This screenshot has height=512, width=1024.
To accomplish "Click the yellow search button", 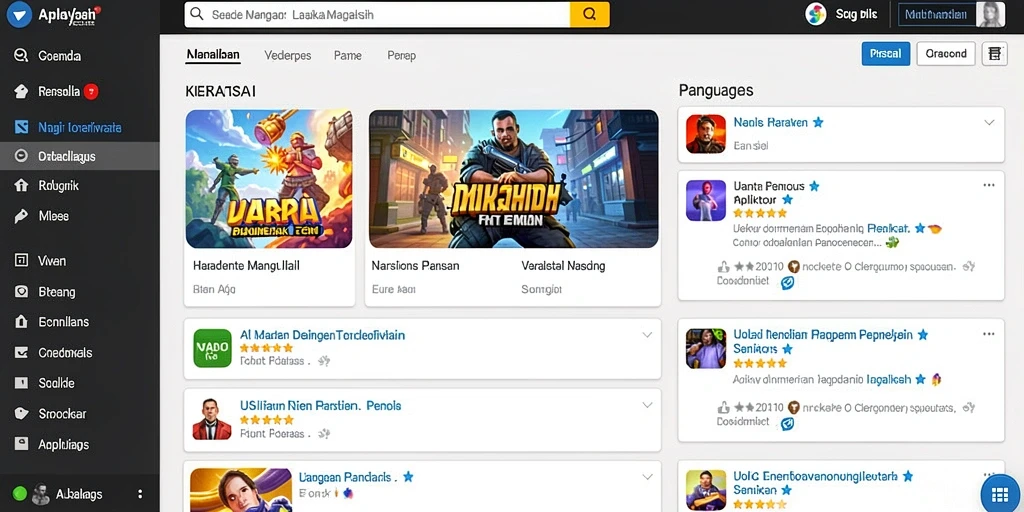I will click(x=590, y=14).
